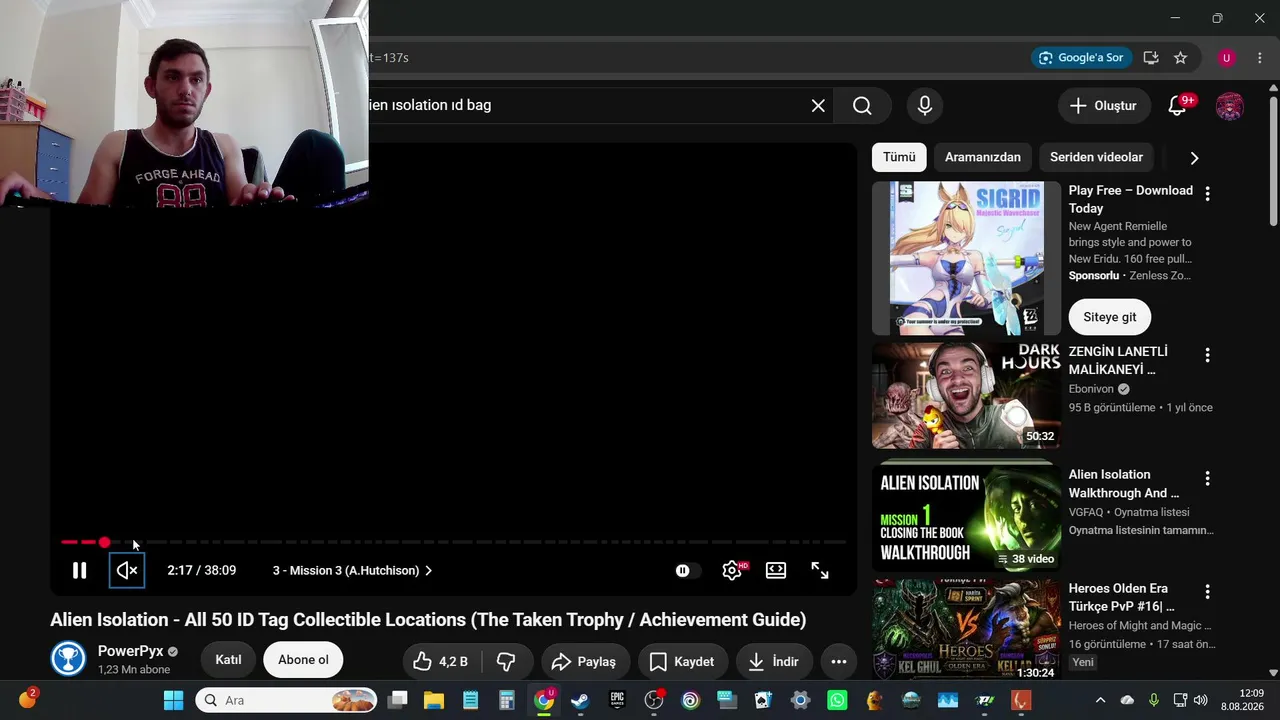Open the player settings gear
Viewport: 1280px width, 720px height.
[733, 571]
